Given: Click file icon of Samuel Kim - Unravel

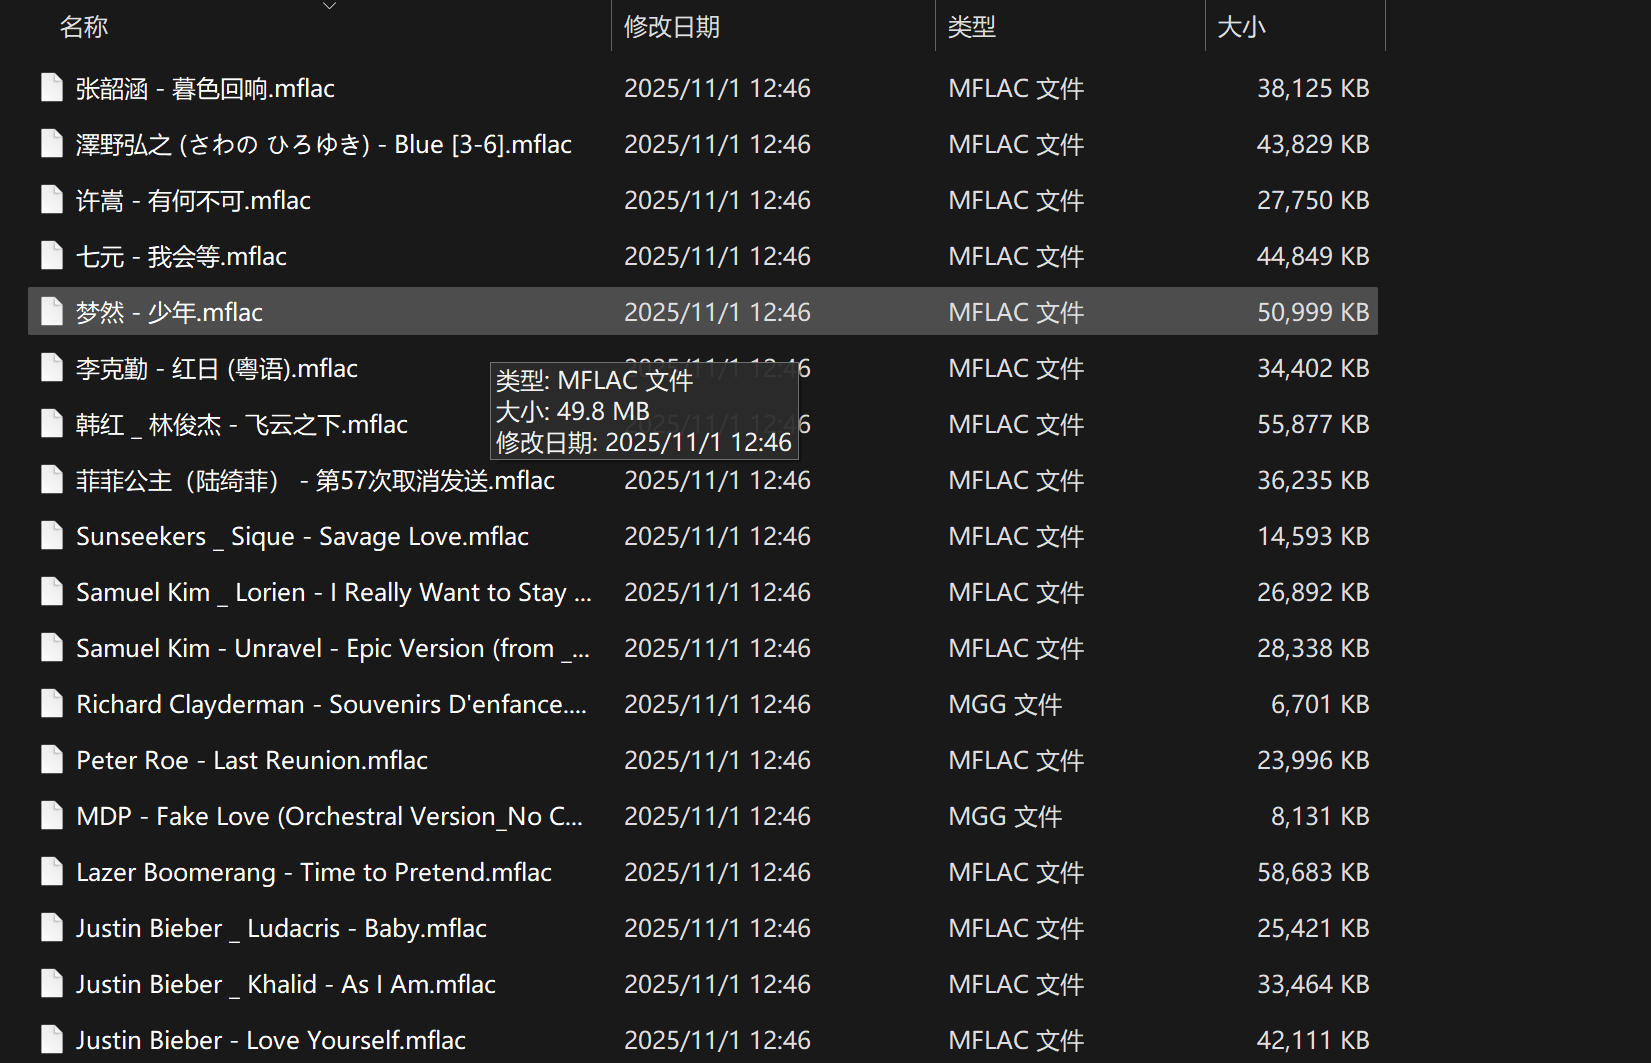Looking at the screenshot, I should (x=52, y=648).
